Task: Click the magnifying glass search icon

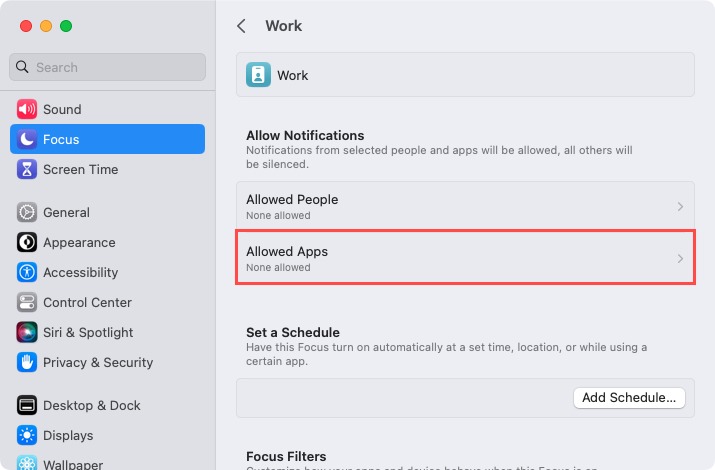Action: click(x=22, y=67)
